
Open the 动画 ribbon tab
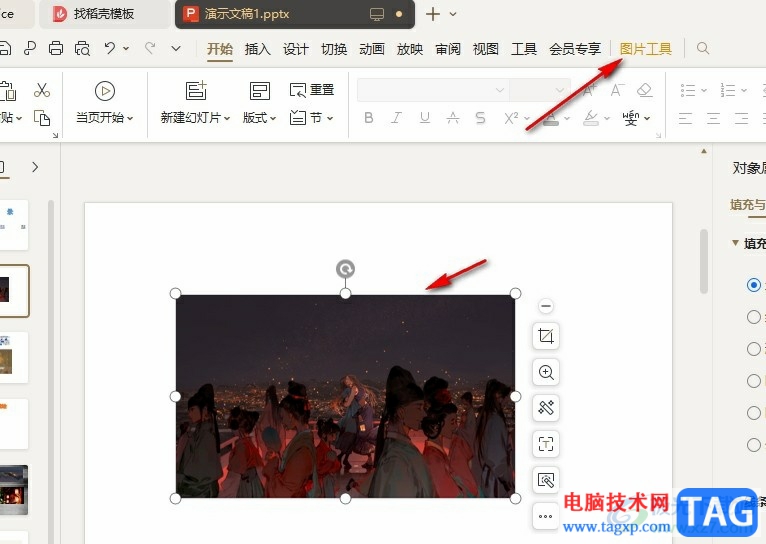pyautogui.click(x=372, y=49)
